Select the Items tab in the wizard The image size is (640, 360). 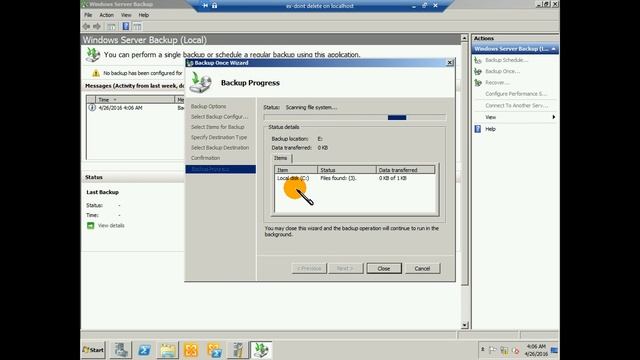click(281, 158)
